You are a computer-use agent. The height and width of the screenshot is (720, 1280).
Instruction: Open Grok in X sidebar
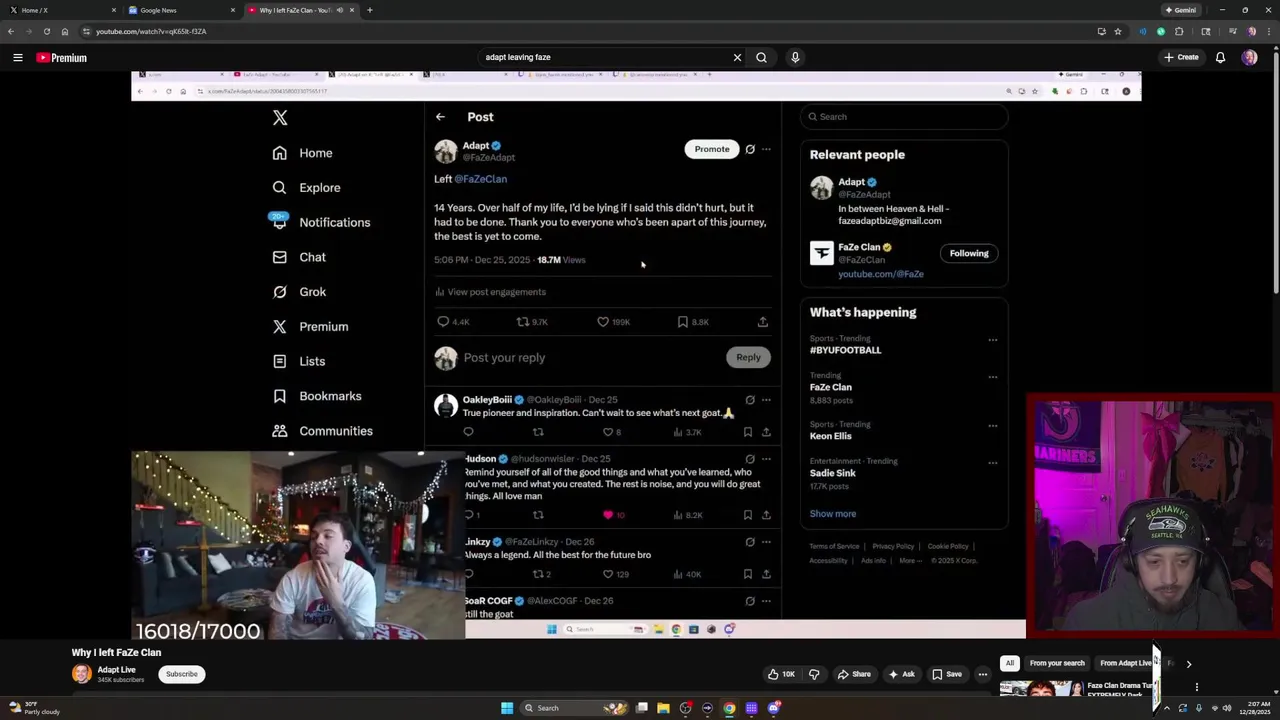(x=298, y=292)
